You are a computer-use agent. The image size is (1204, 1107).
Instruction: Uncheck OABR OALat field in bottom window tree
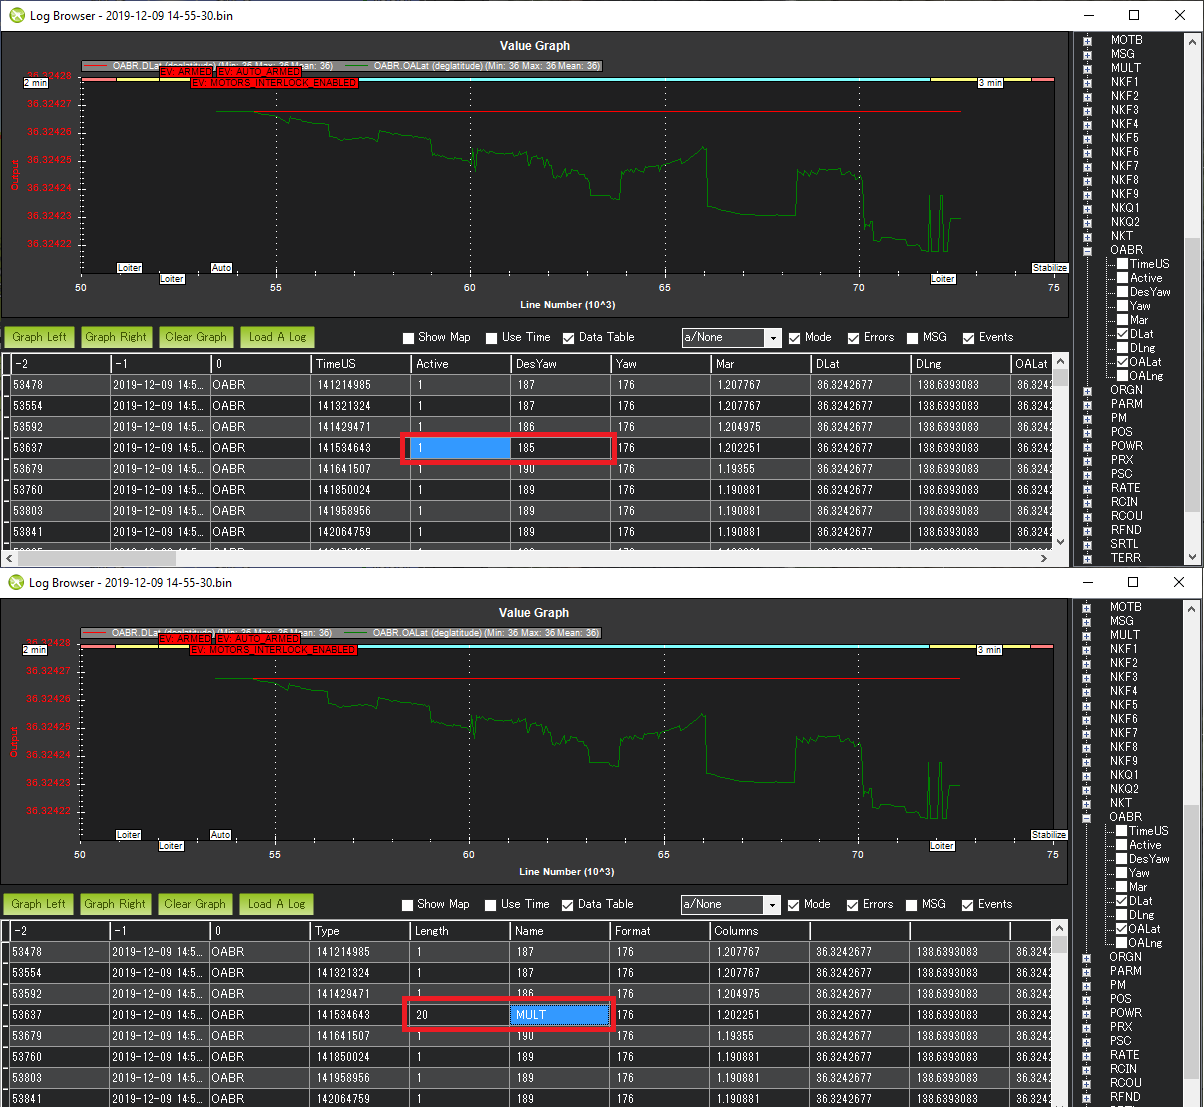tap(1121, 929)
